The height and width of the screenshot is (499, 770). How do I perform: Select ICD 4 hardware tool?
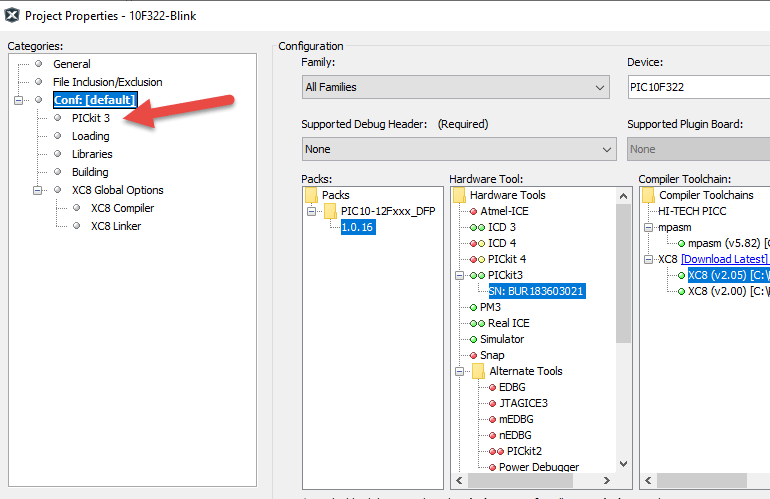click(502, 243)
